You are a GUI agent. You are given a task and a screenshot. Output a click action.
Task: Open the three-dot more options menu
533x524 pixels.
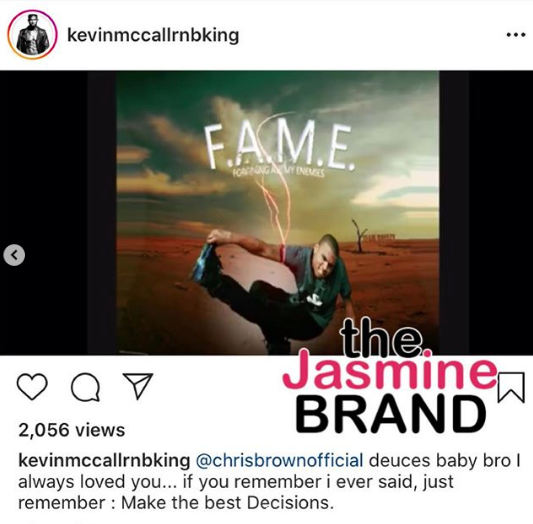pos(516,35)
